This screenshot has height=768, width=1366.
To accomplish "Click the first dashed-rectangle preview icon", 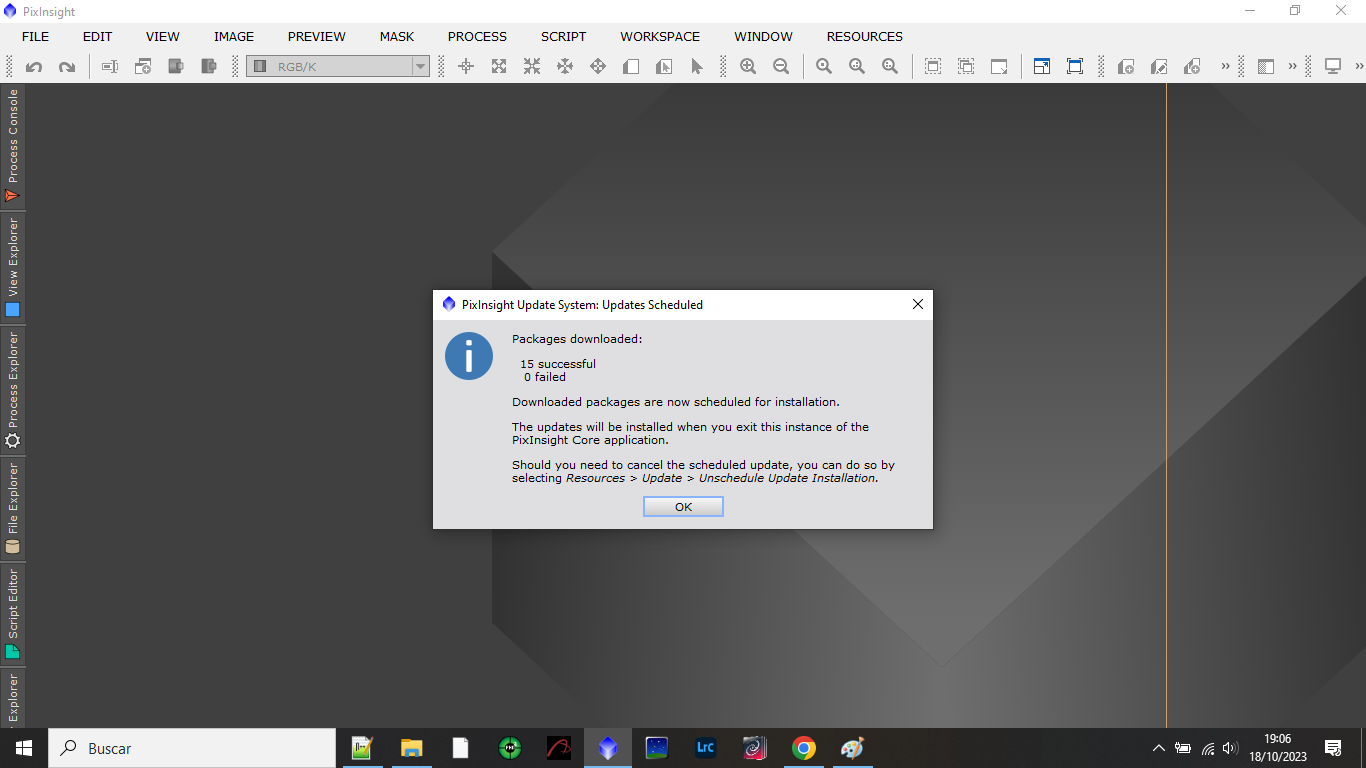I will [933, 67].
